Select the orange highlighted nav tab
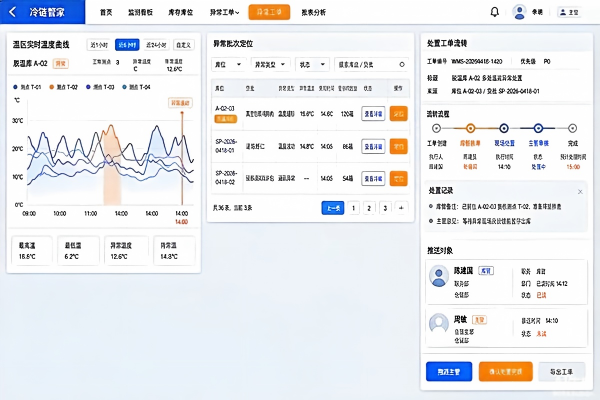 269,12
